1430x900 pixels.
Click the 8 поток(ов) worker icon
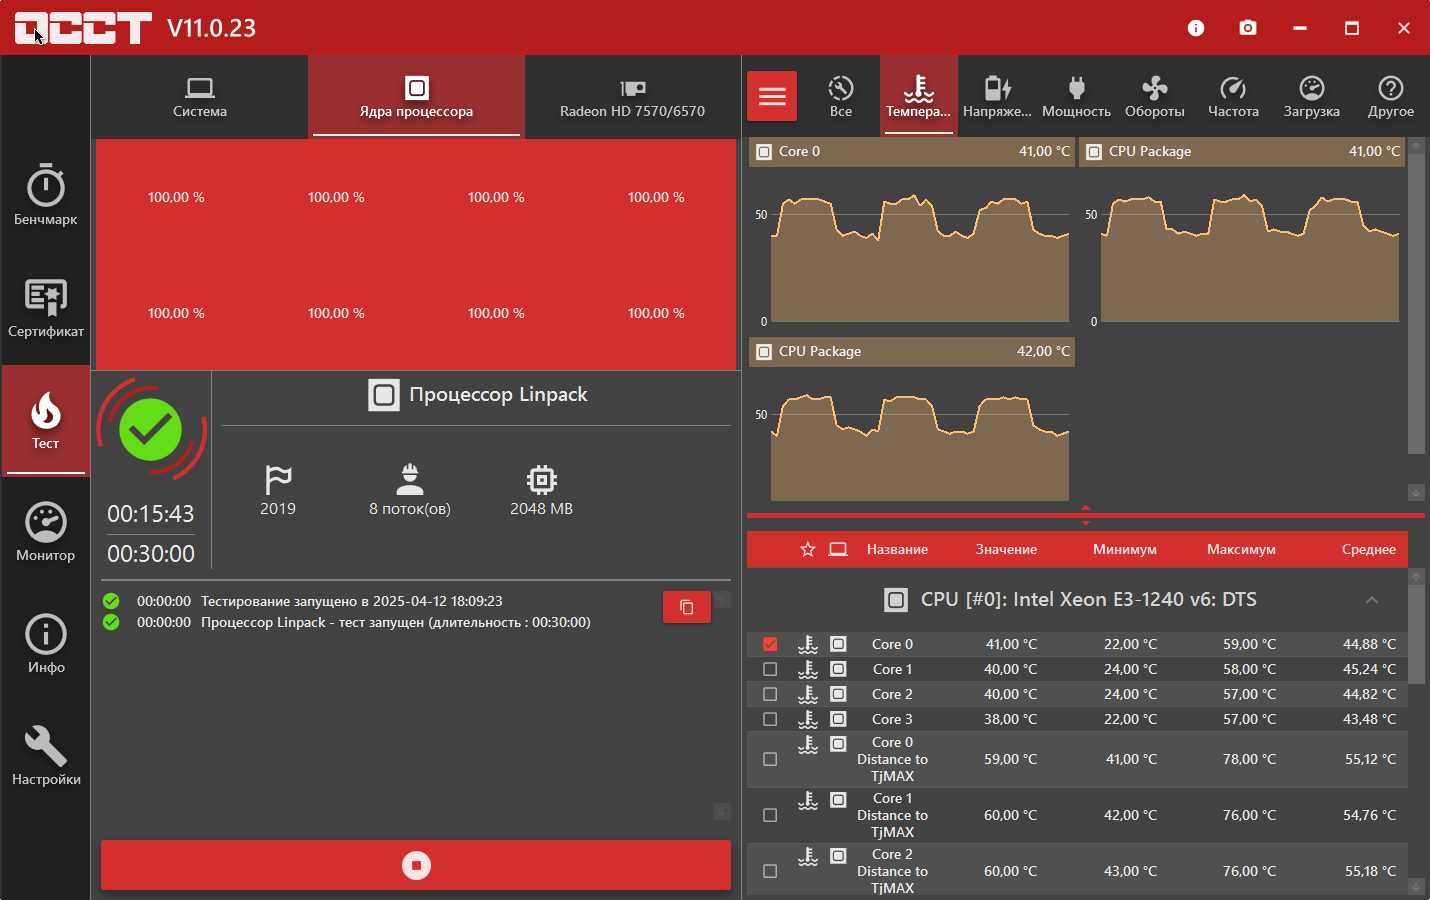coord(410,480)
